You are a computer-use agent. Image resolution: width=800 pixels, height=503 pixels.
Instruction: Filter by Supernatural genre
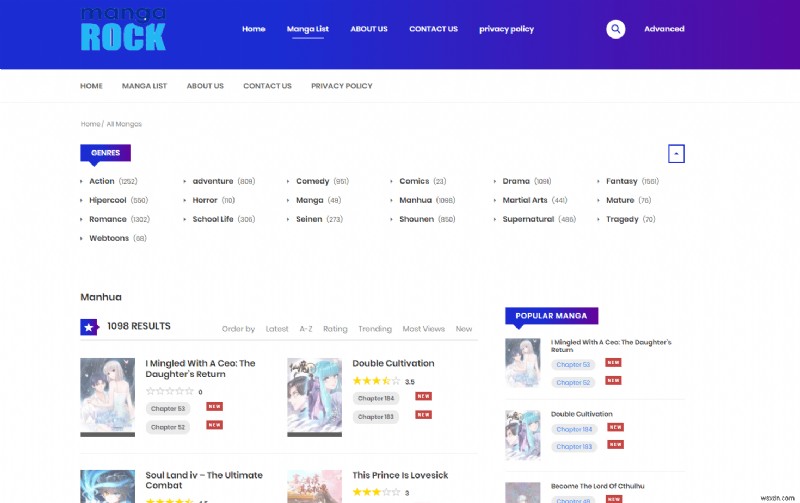tap(528, 219)
